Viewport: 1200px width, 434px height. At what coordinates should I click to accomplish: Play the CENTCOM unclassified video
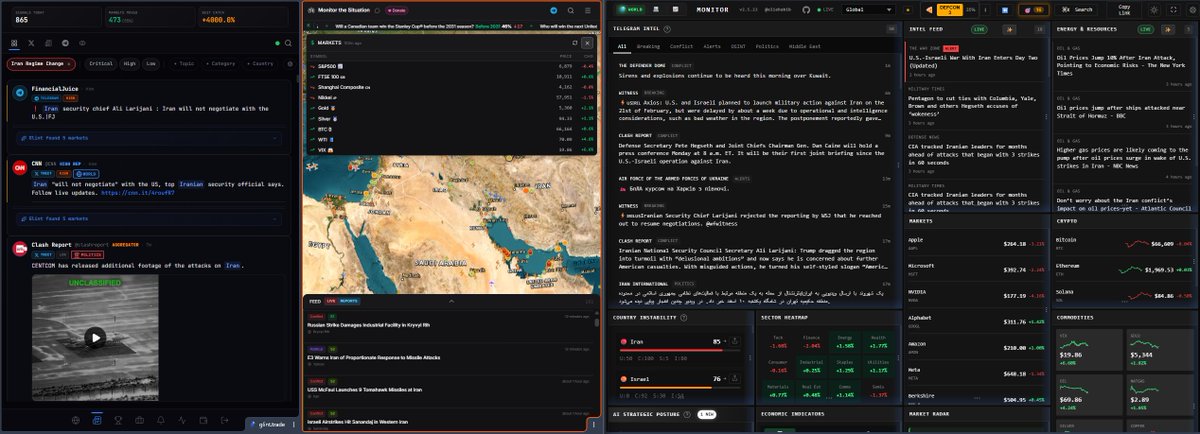click(96, 337)
